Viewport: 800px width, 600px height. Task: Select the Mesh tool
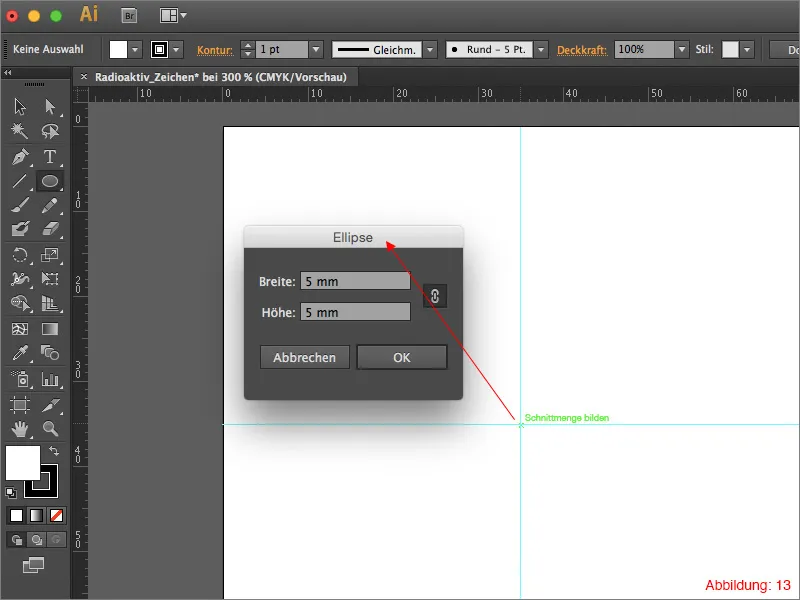tap(20, 329)
